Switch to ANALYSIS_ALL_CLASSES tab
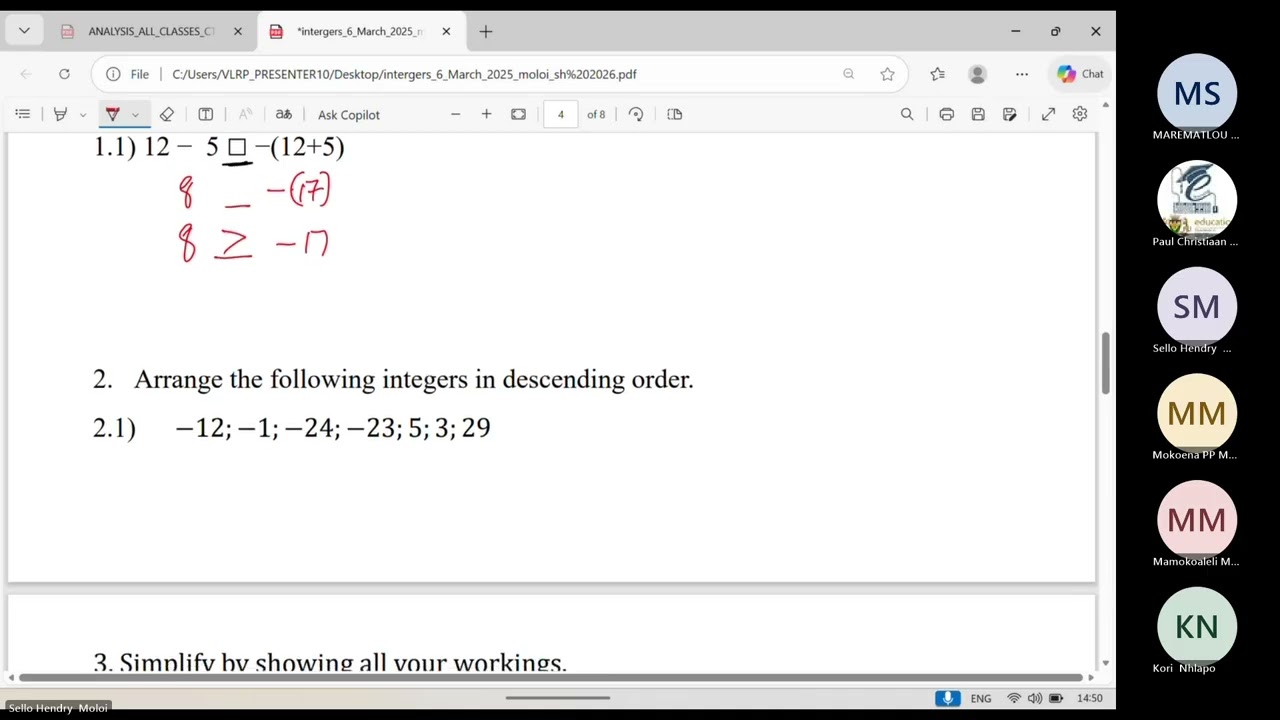This screenshot has width=1280, height=720. (x=150, y=31)
